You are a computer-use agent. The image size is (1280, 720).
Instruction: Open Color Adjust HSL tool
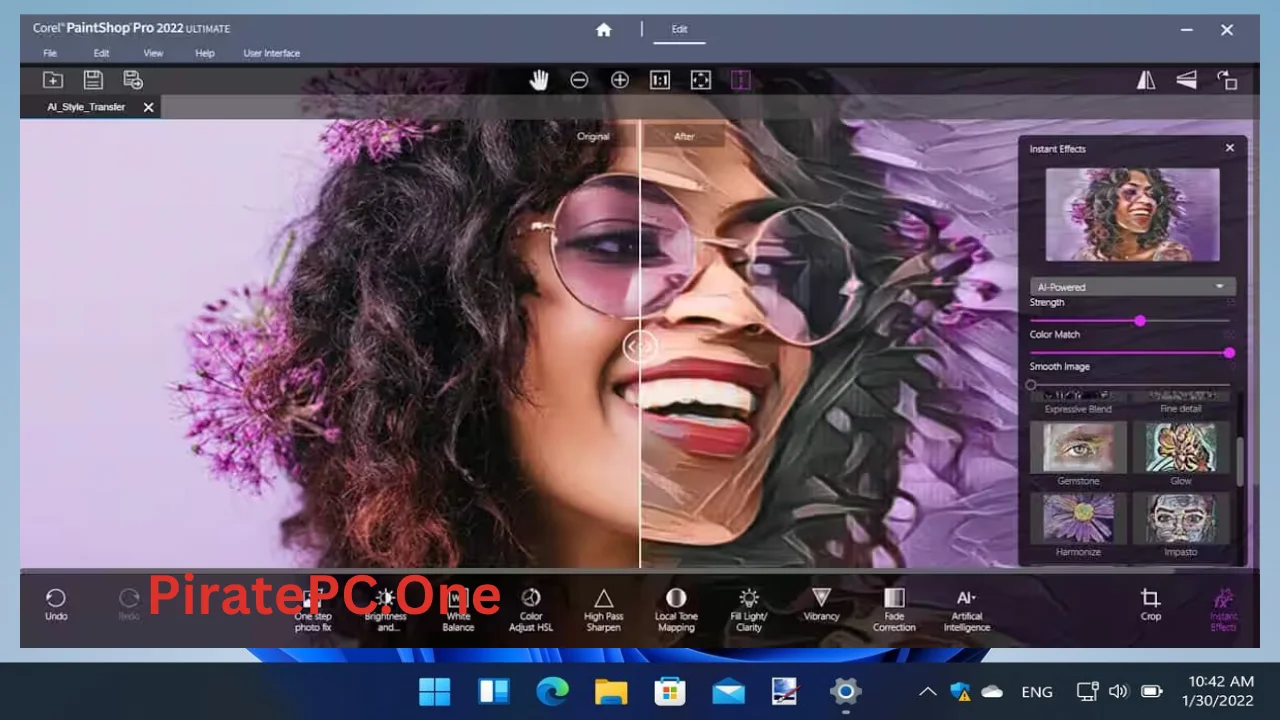531,608
